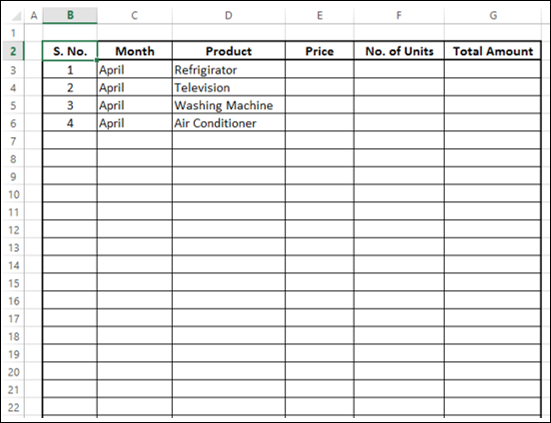Click the No. of Units header cell
Viewport: 551px width, 423px height.
[399, 51]
